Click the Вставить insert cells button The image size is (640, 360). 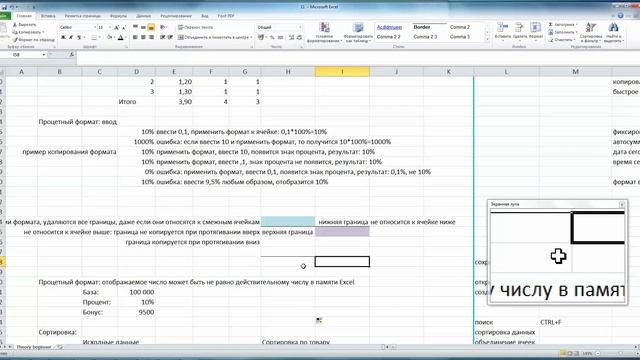[502, 32]
